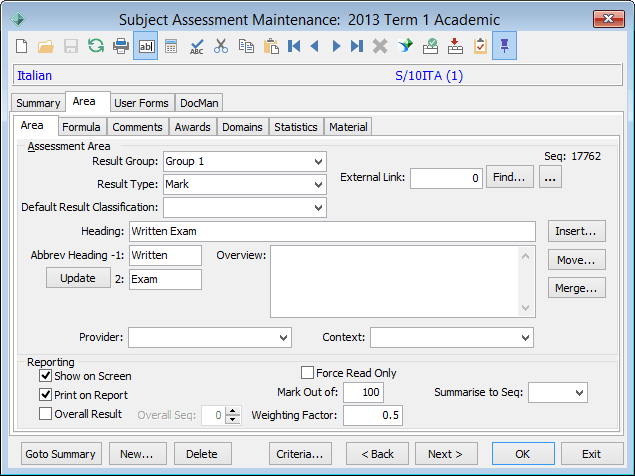Click the Move... button
The width and height of the screenshot is (635, 476).
577,260
